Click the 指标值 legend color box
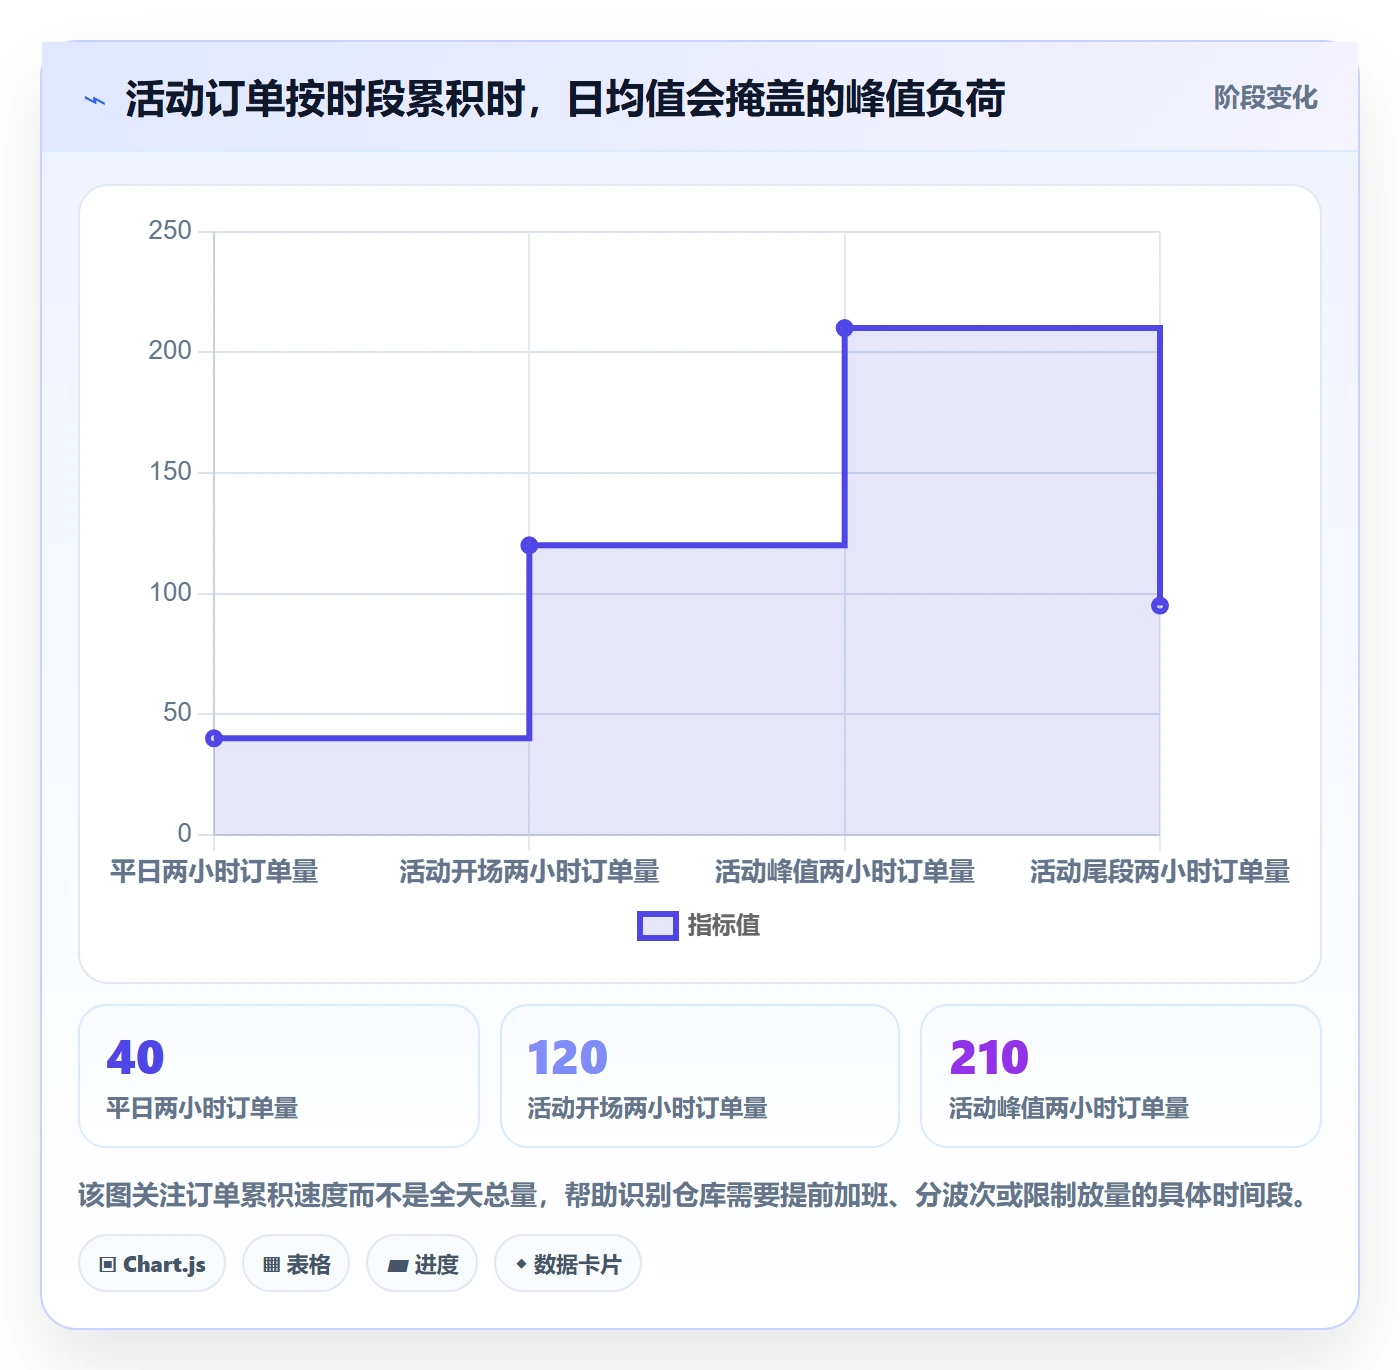The image size is (1400, 1370). tap(658, 926)
